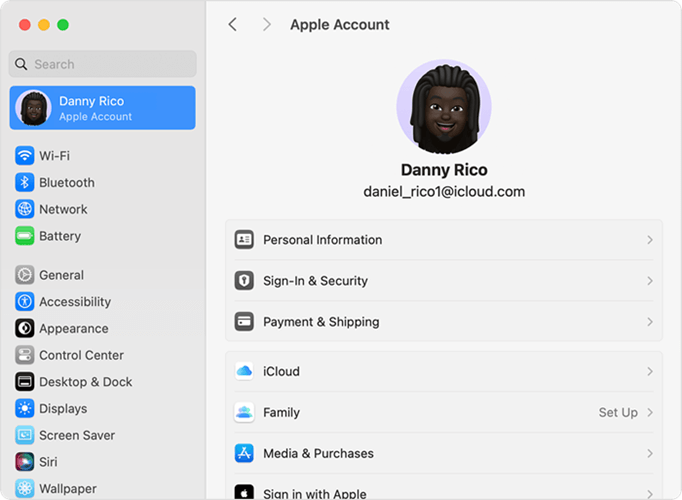The width and height of the screenshot is (682, 500).
Task: Open the Displays settings icon
Action: point(25,409)
